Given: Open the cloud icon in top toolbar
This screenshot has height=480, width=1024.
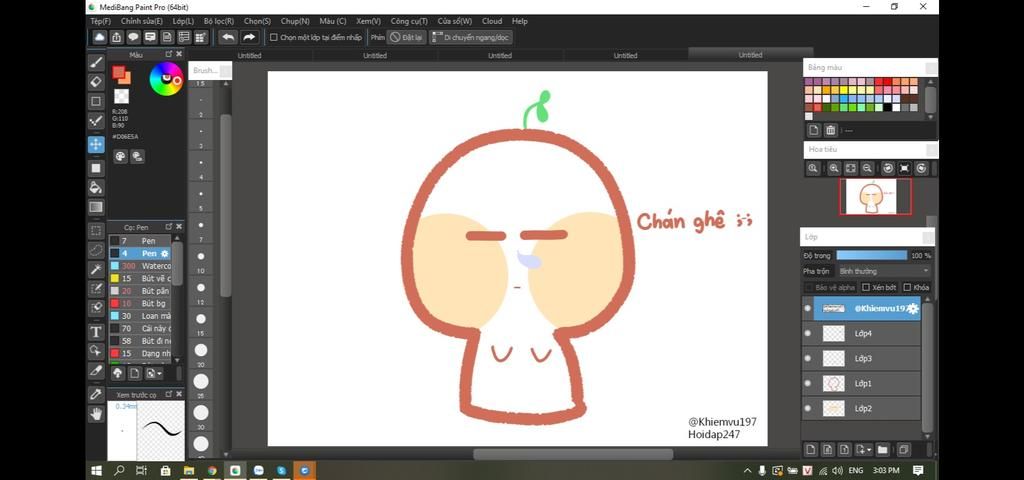Looking at the screenshot, I should coord(99,37).
